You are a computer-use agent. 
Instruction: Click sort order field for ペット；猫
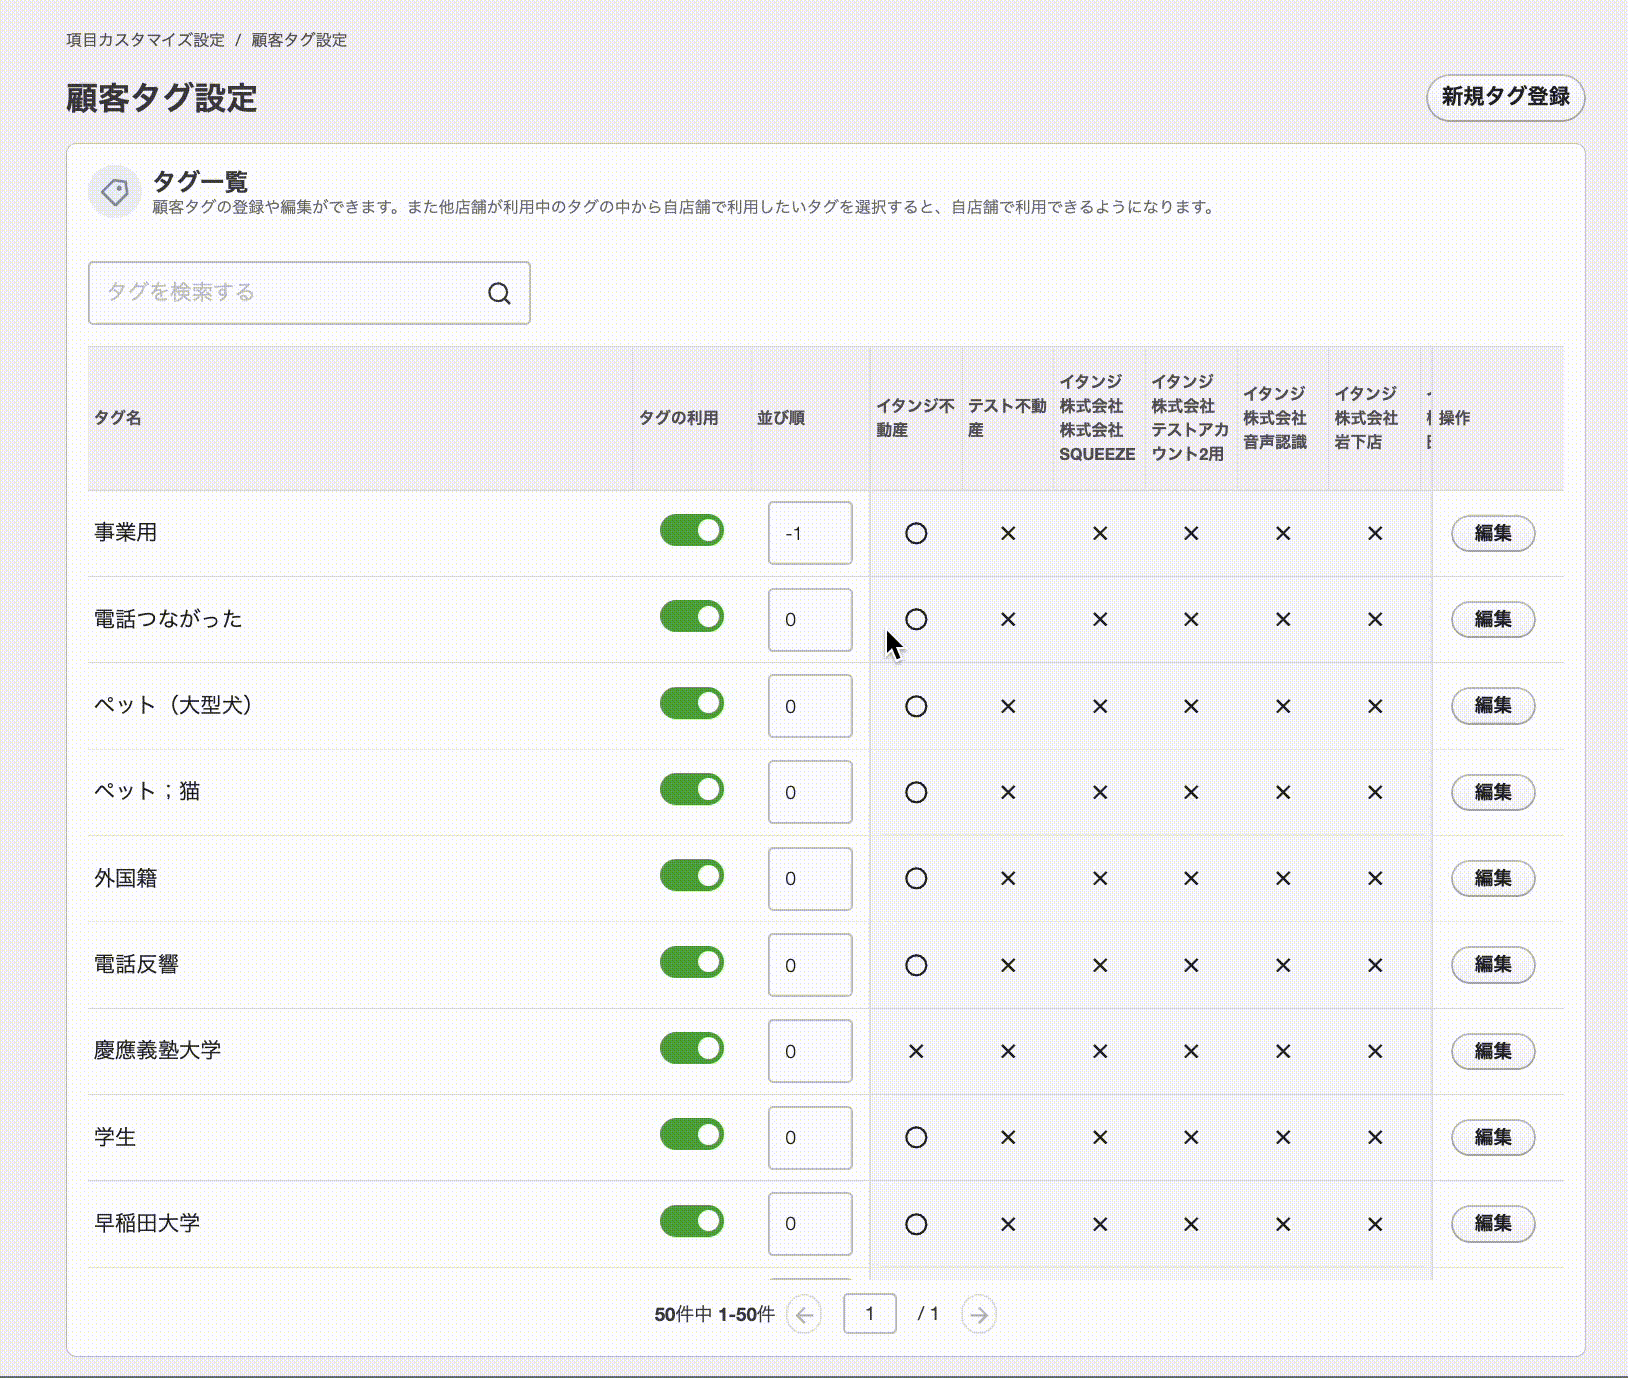(x=810, y=792)
